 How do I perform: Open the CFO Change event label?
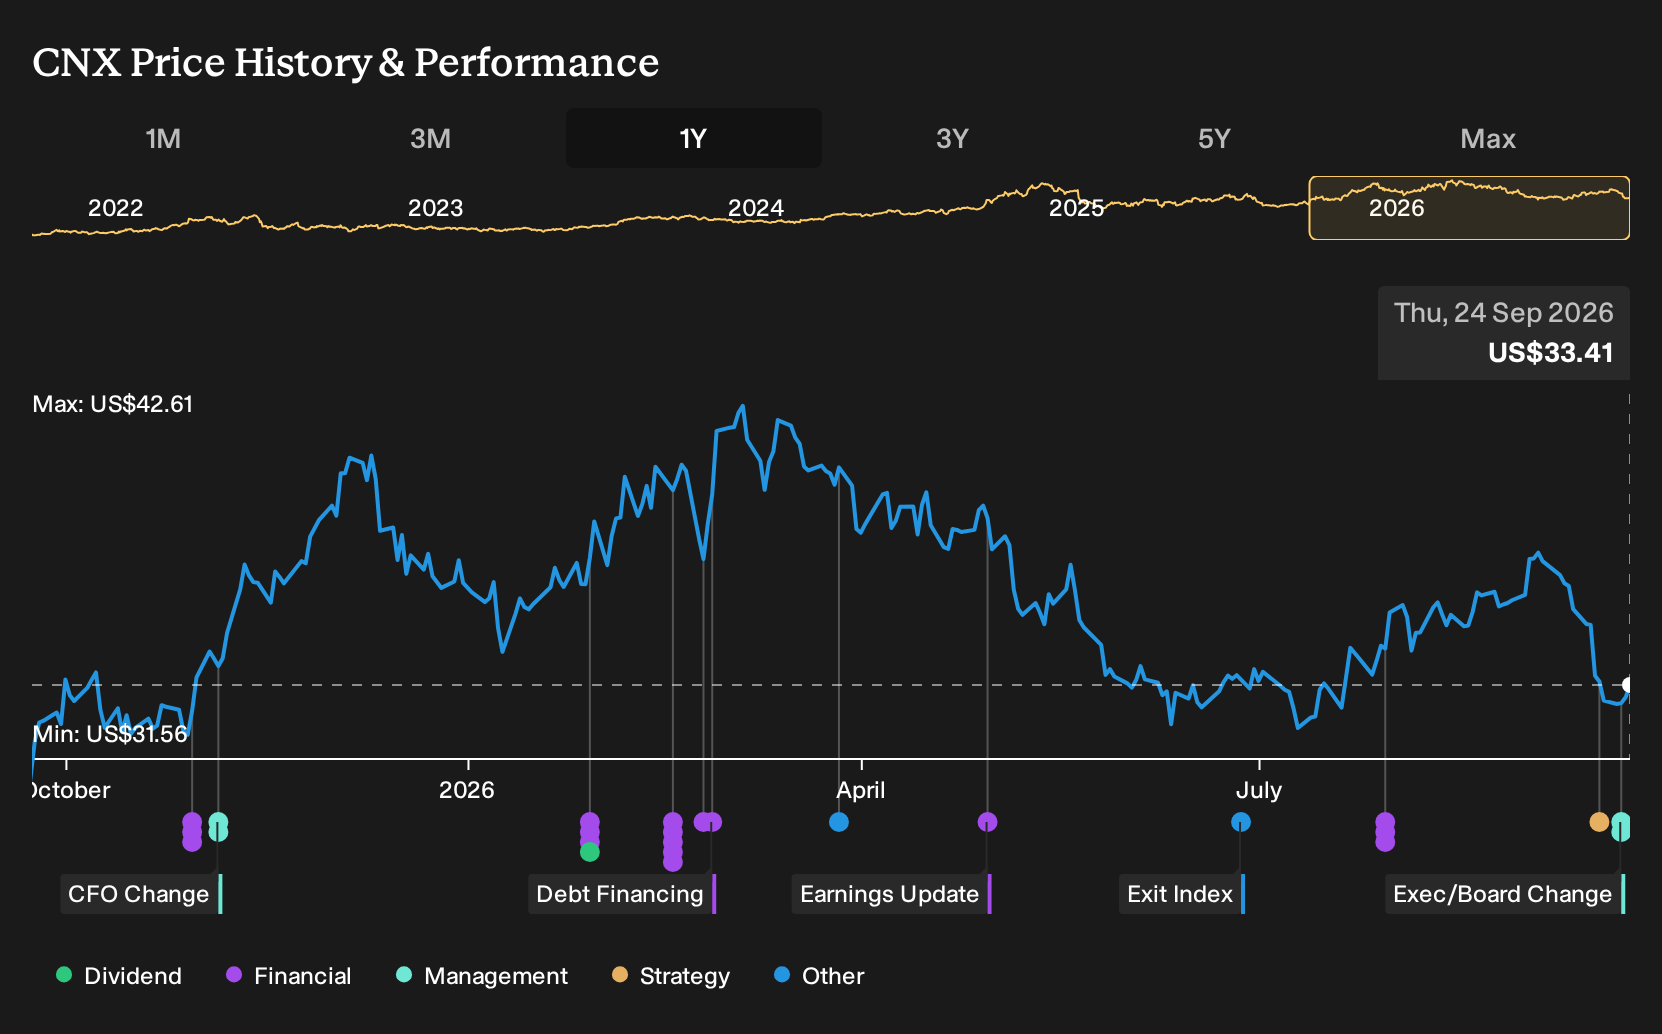[x=141, y=894]
